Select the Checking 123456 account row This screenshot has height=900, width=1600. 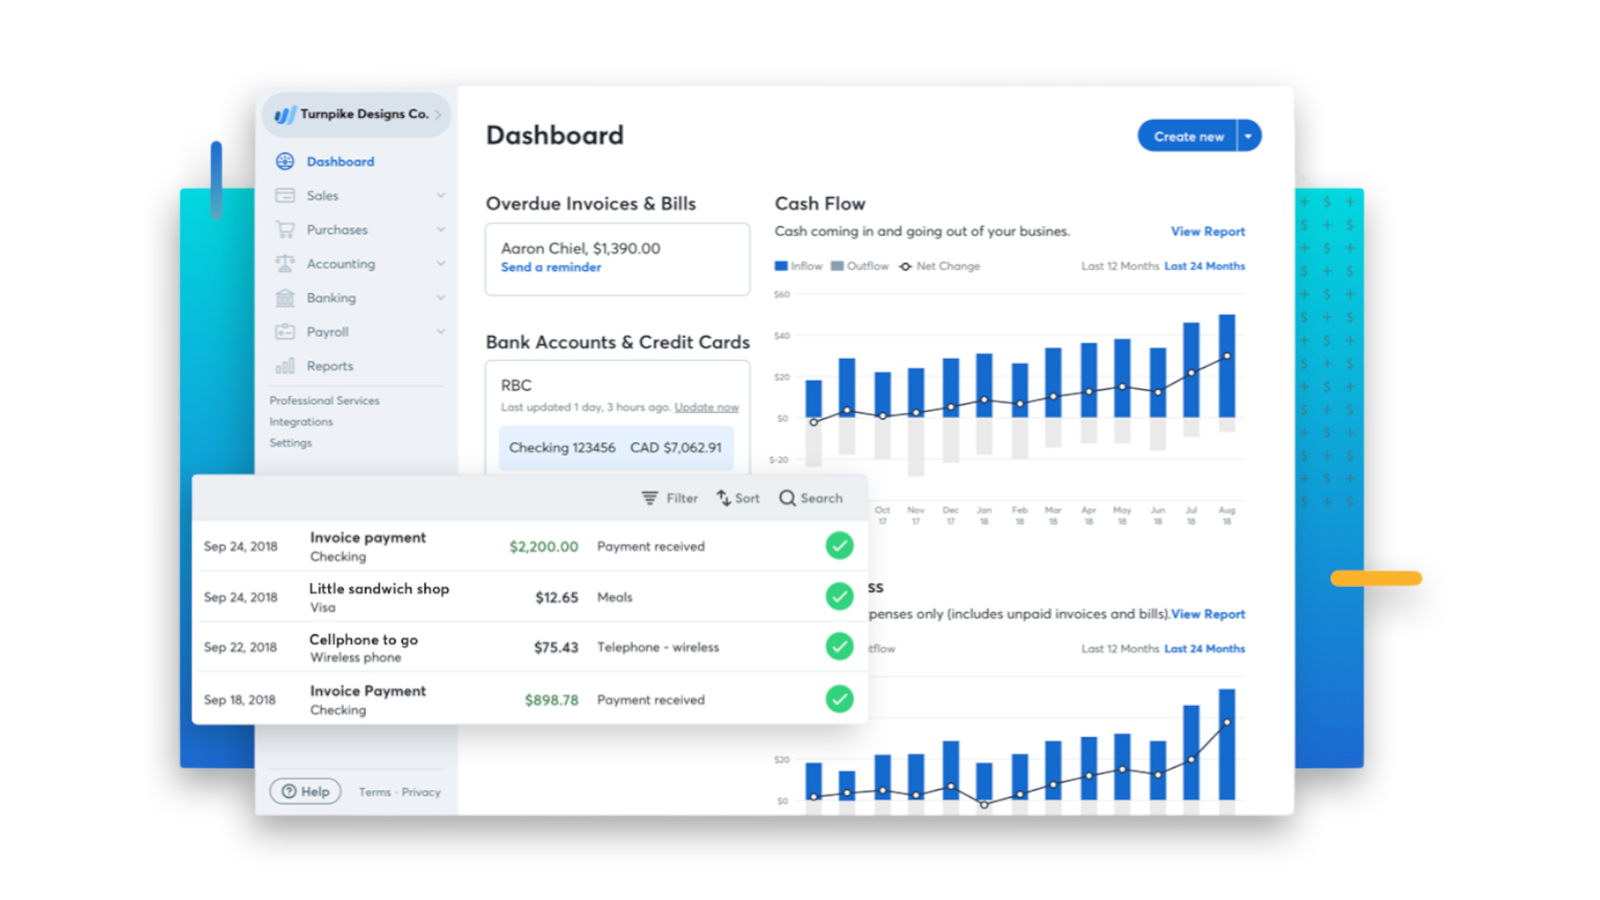point(615,448)
